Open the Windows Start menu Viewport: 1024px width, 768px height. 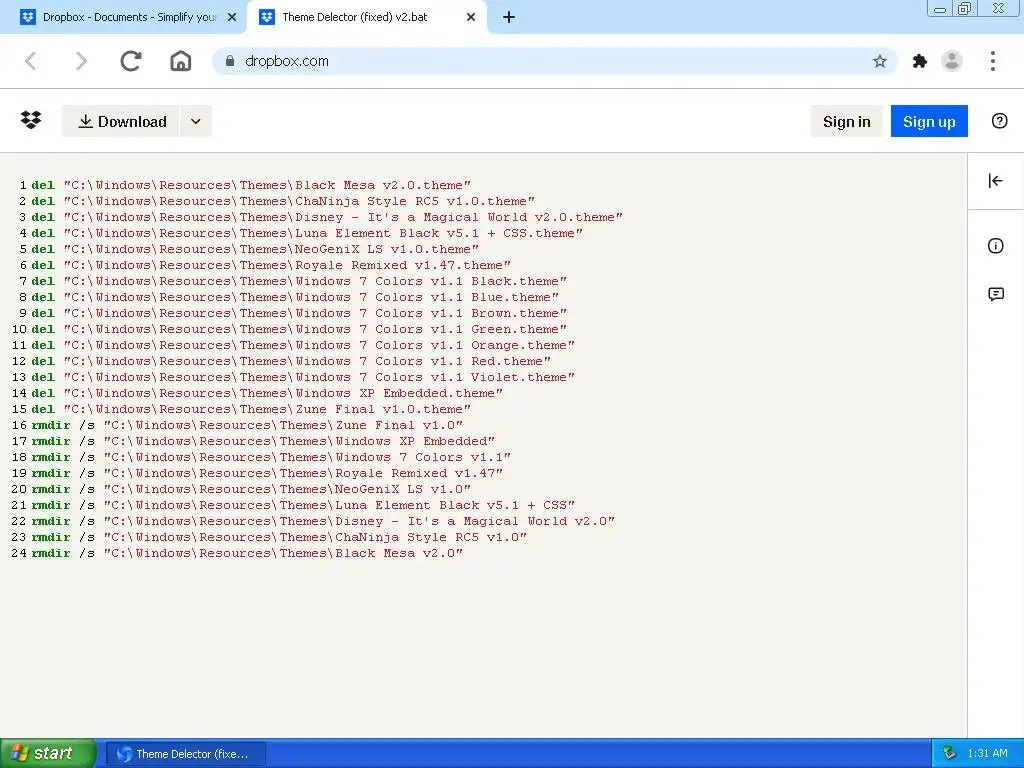(48, 753)
